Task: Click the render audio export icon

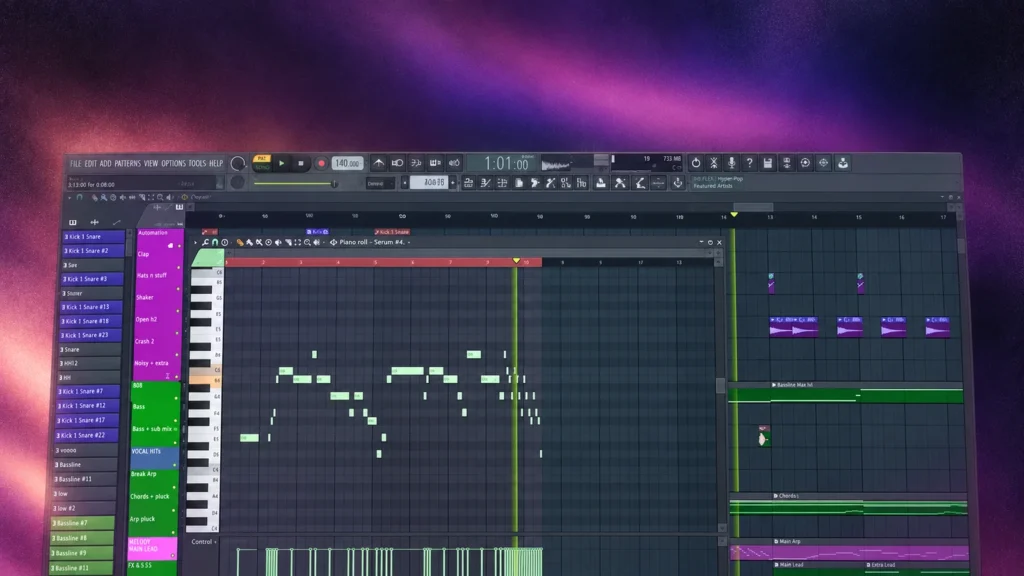Action: pyautogui.click(x=787, y=163)
